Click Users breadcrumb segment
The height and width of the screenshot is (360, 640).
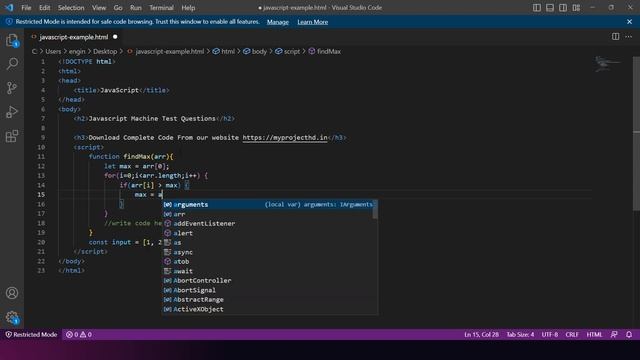[53, 51]
